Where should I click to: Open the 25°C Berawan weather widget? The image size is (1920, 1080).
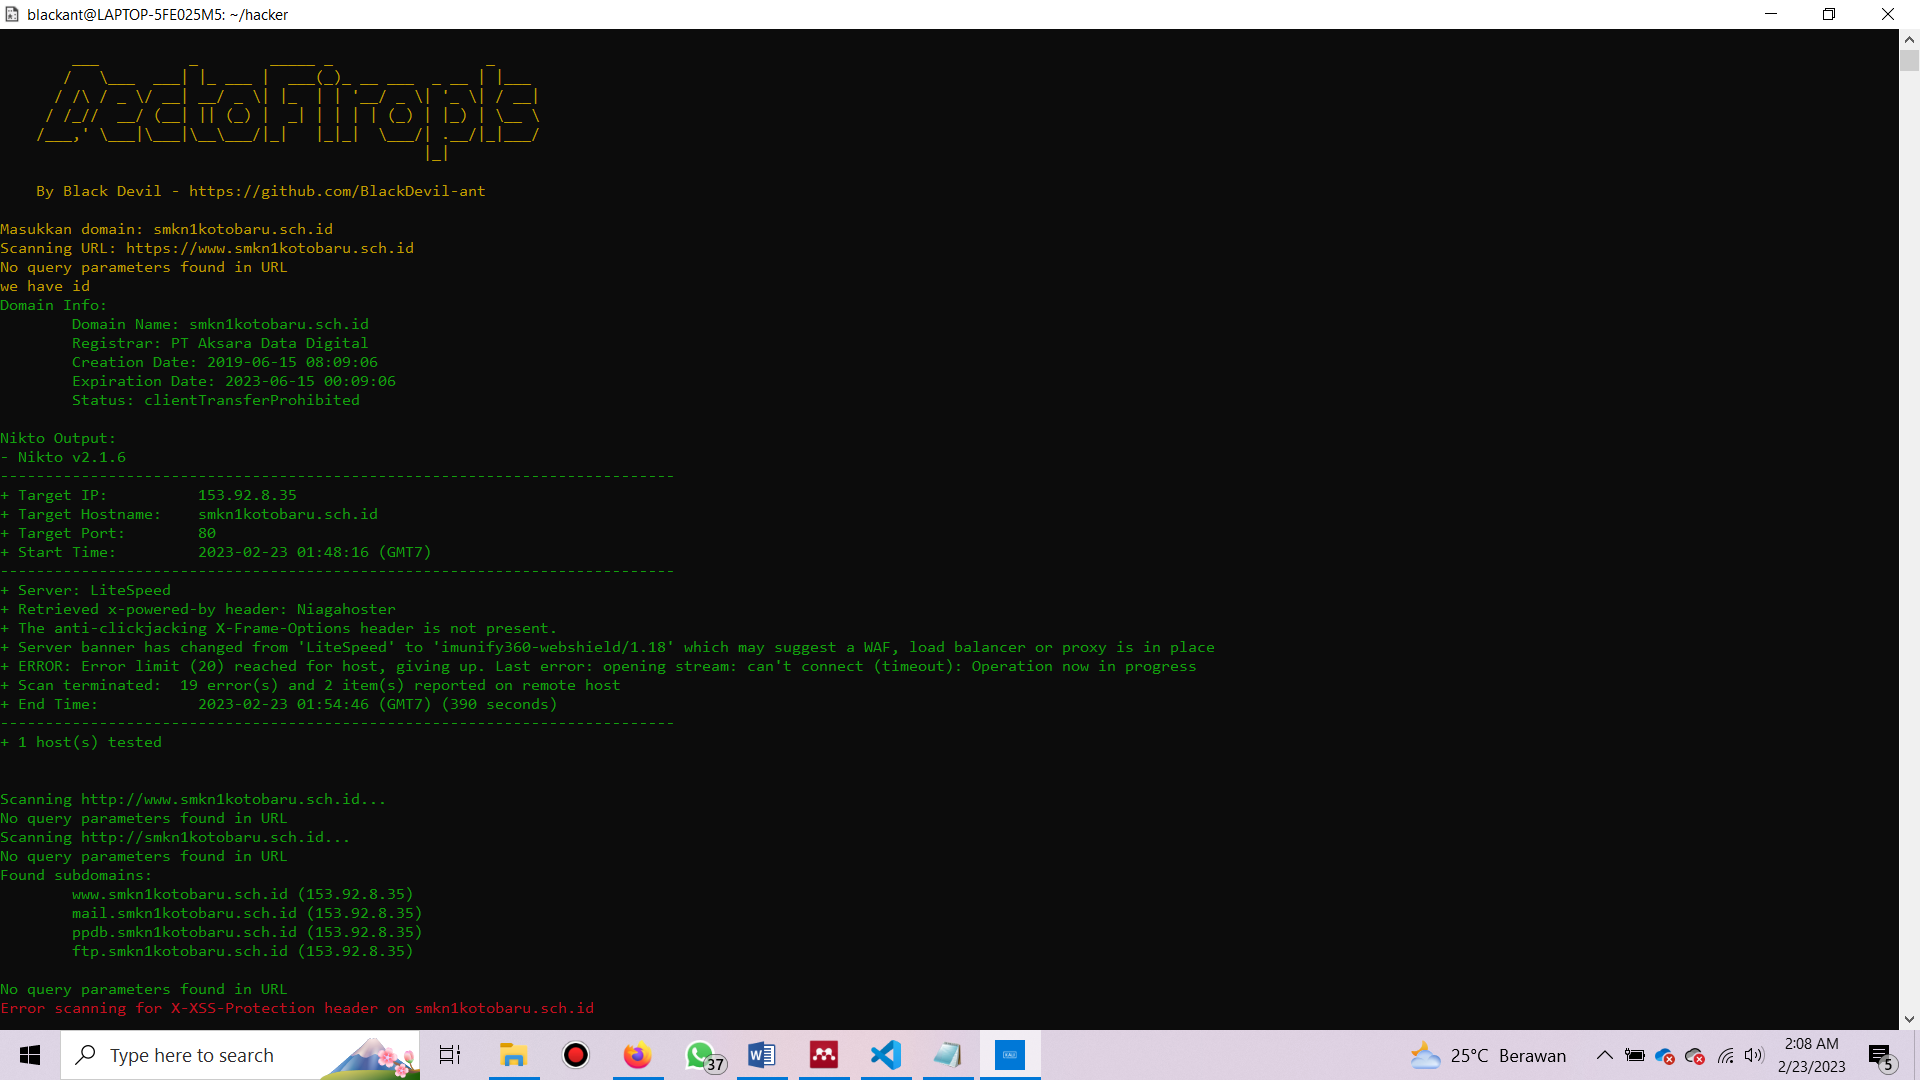1490,1055
